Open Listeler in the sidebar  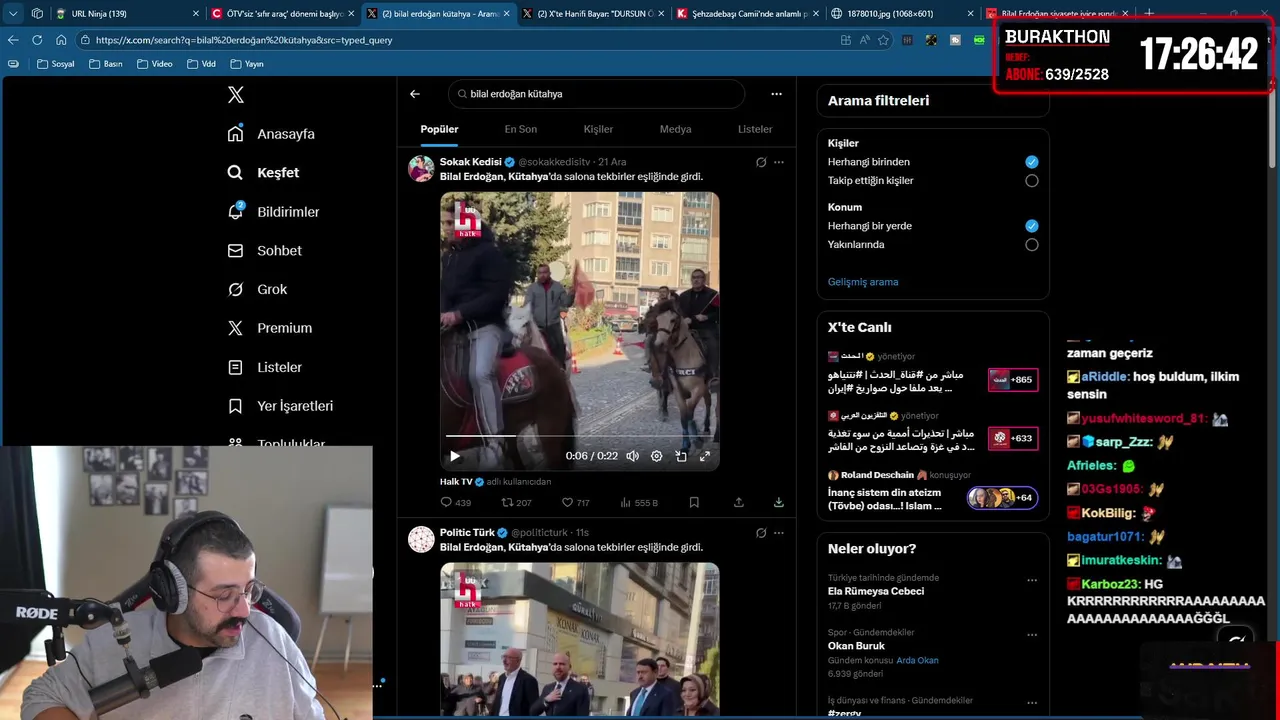[264, 367]
